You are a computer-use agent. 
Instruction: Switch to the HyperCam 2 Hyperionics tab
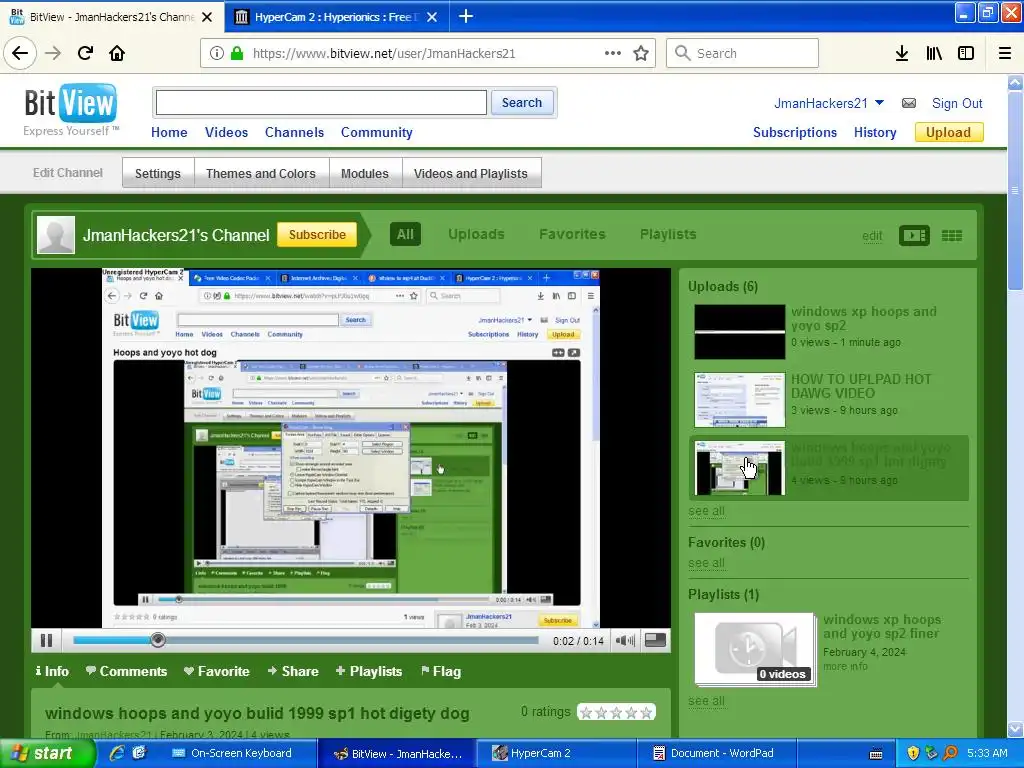click(x=336, y=16)
